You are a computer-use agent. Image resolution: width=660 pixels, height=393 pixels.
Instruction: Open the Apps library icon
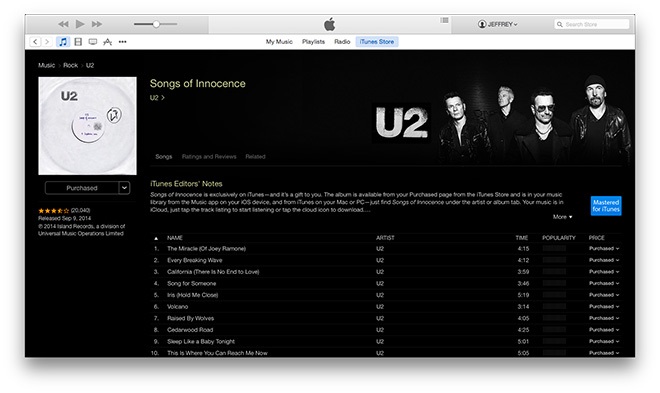click(107, 42)
